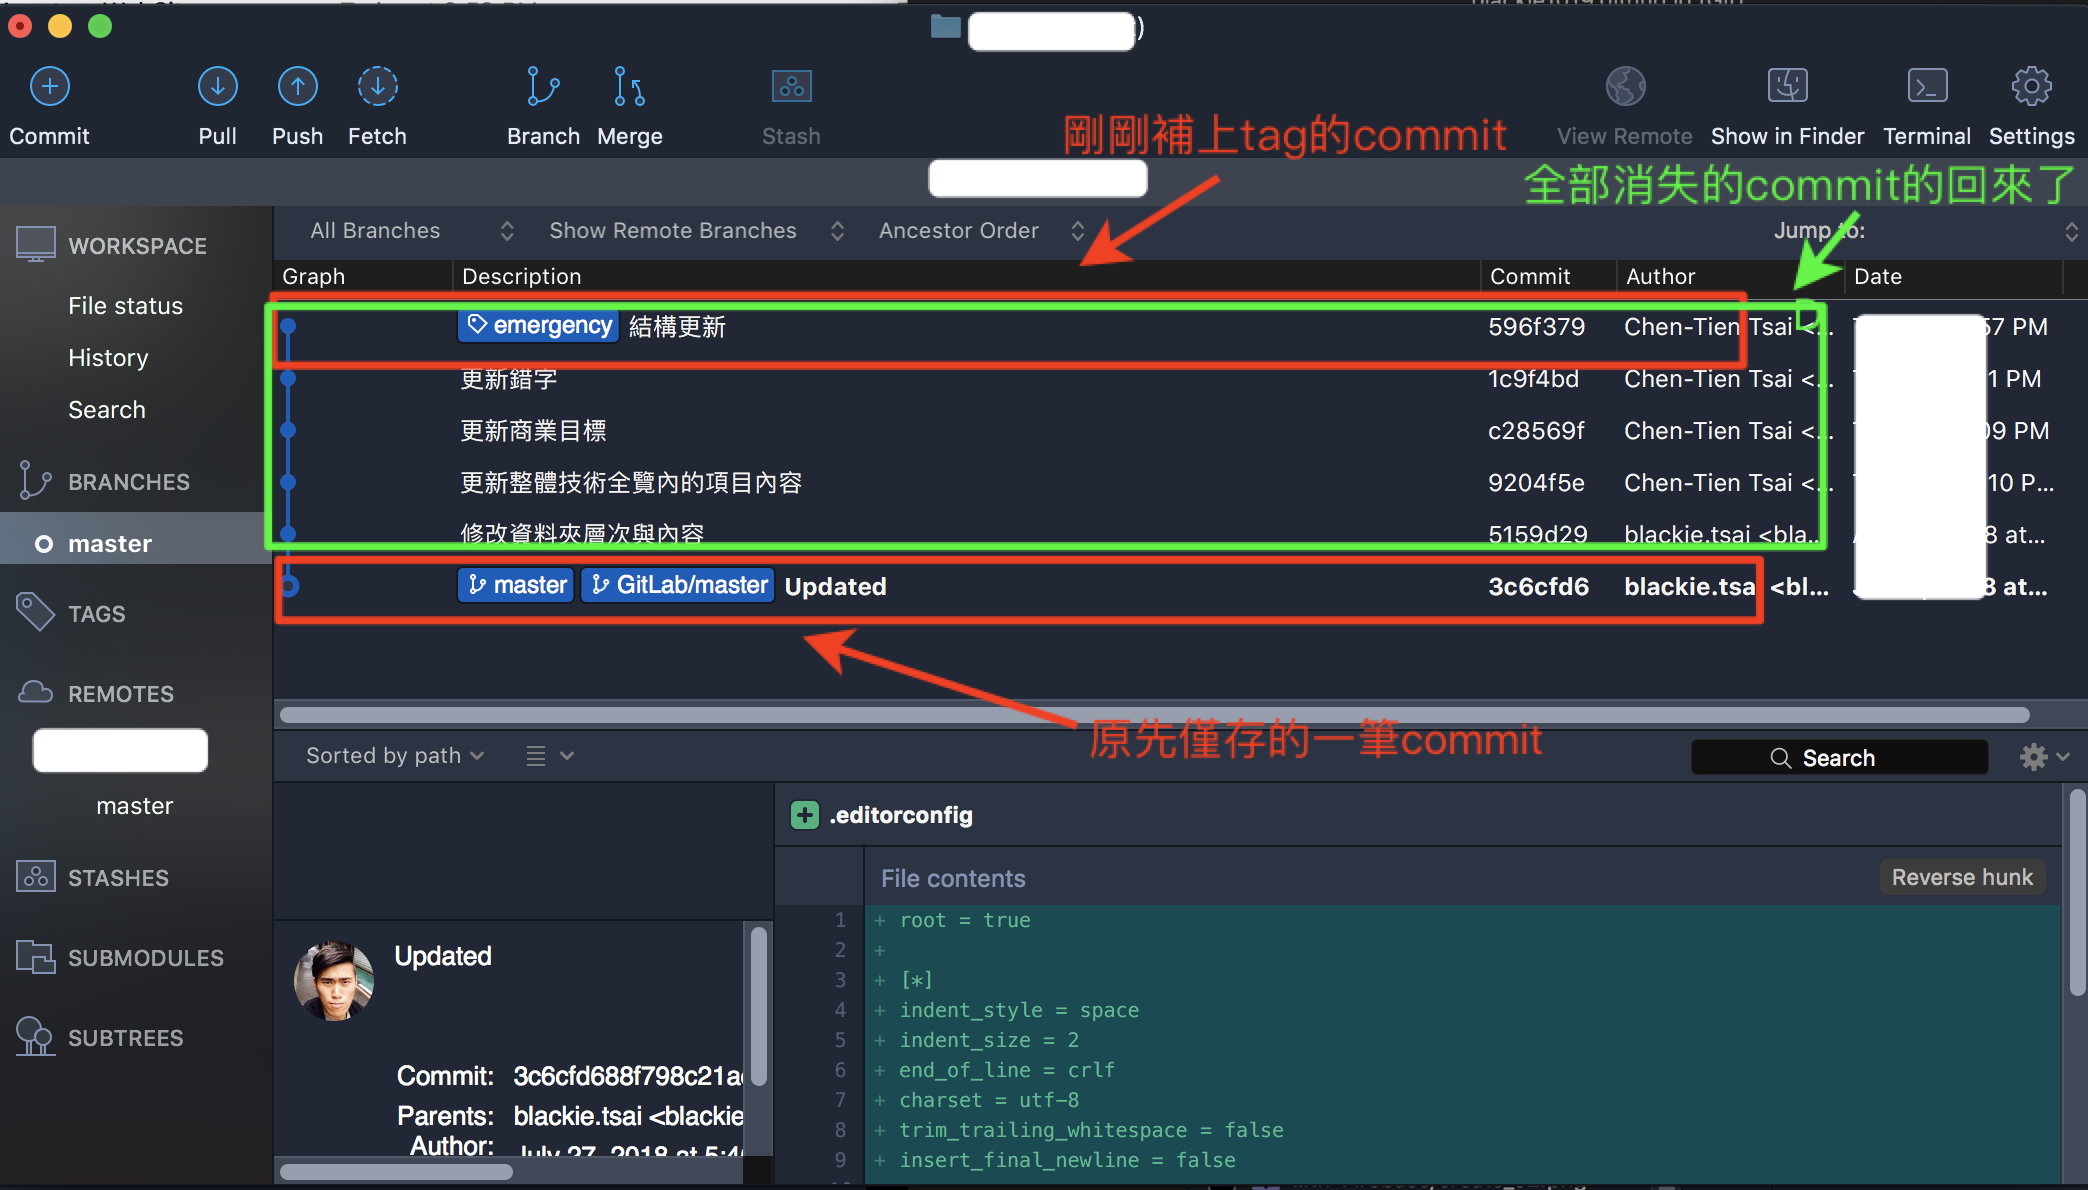Open the Branch tool
The image size is (2088, 1190).
click(543, 88)
